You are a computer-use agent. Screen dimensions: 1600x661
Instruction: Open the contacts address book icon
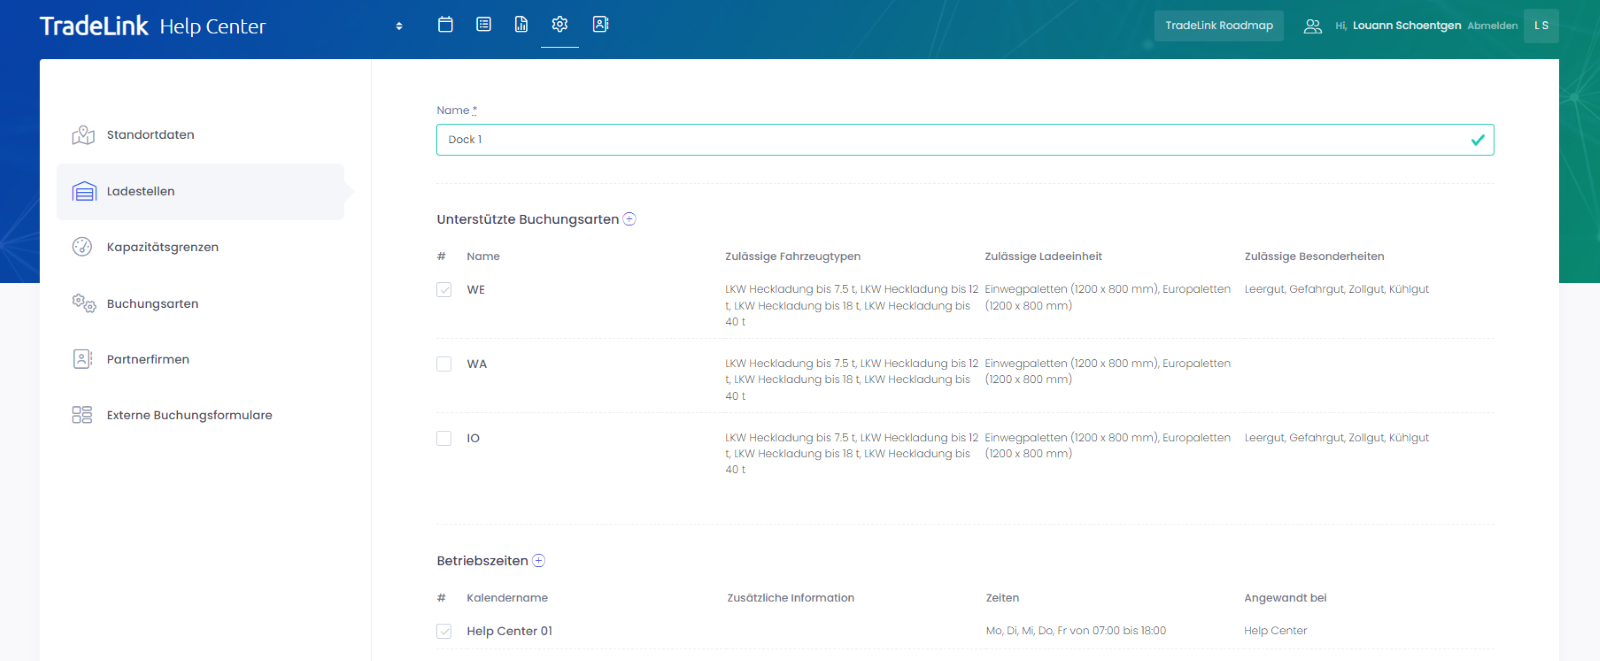coord(600,25)
